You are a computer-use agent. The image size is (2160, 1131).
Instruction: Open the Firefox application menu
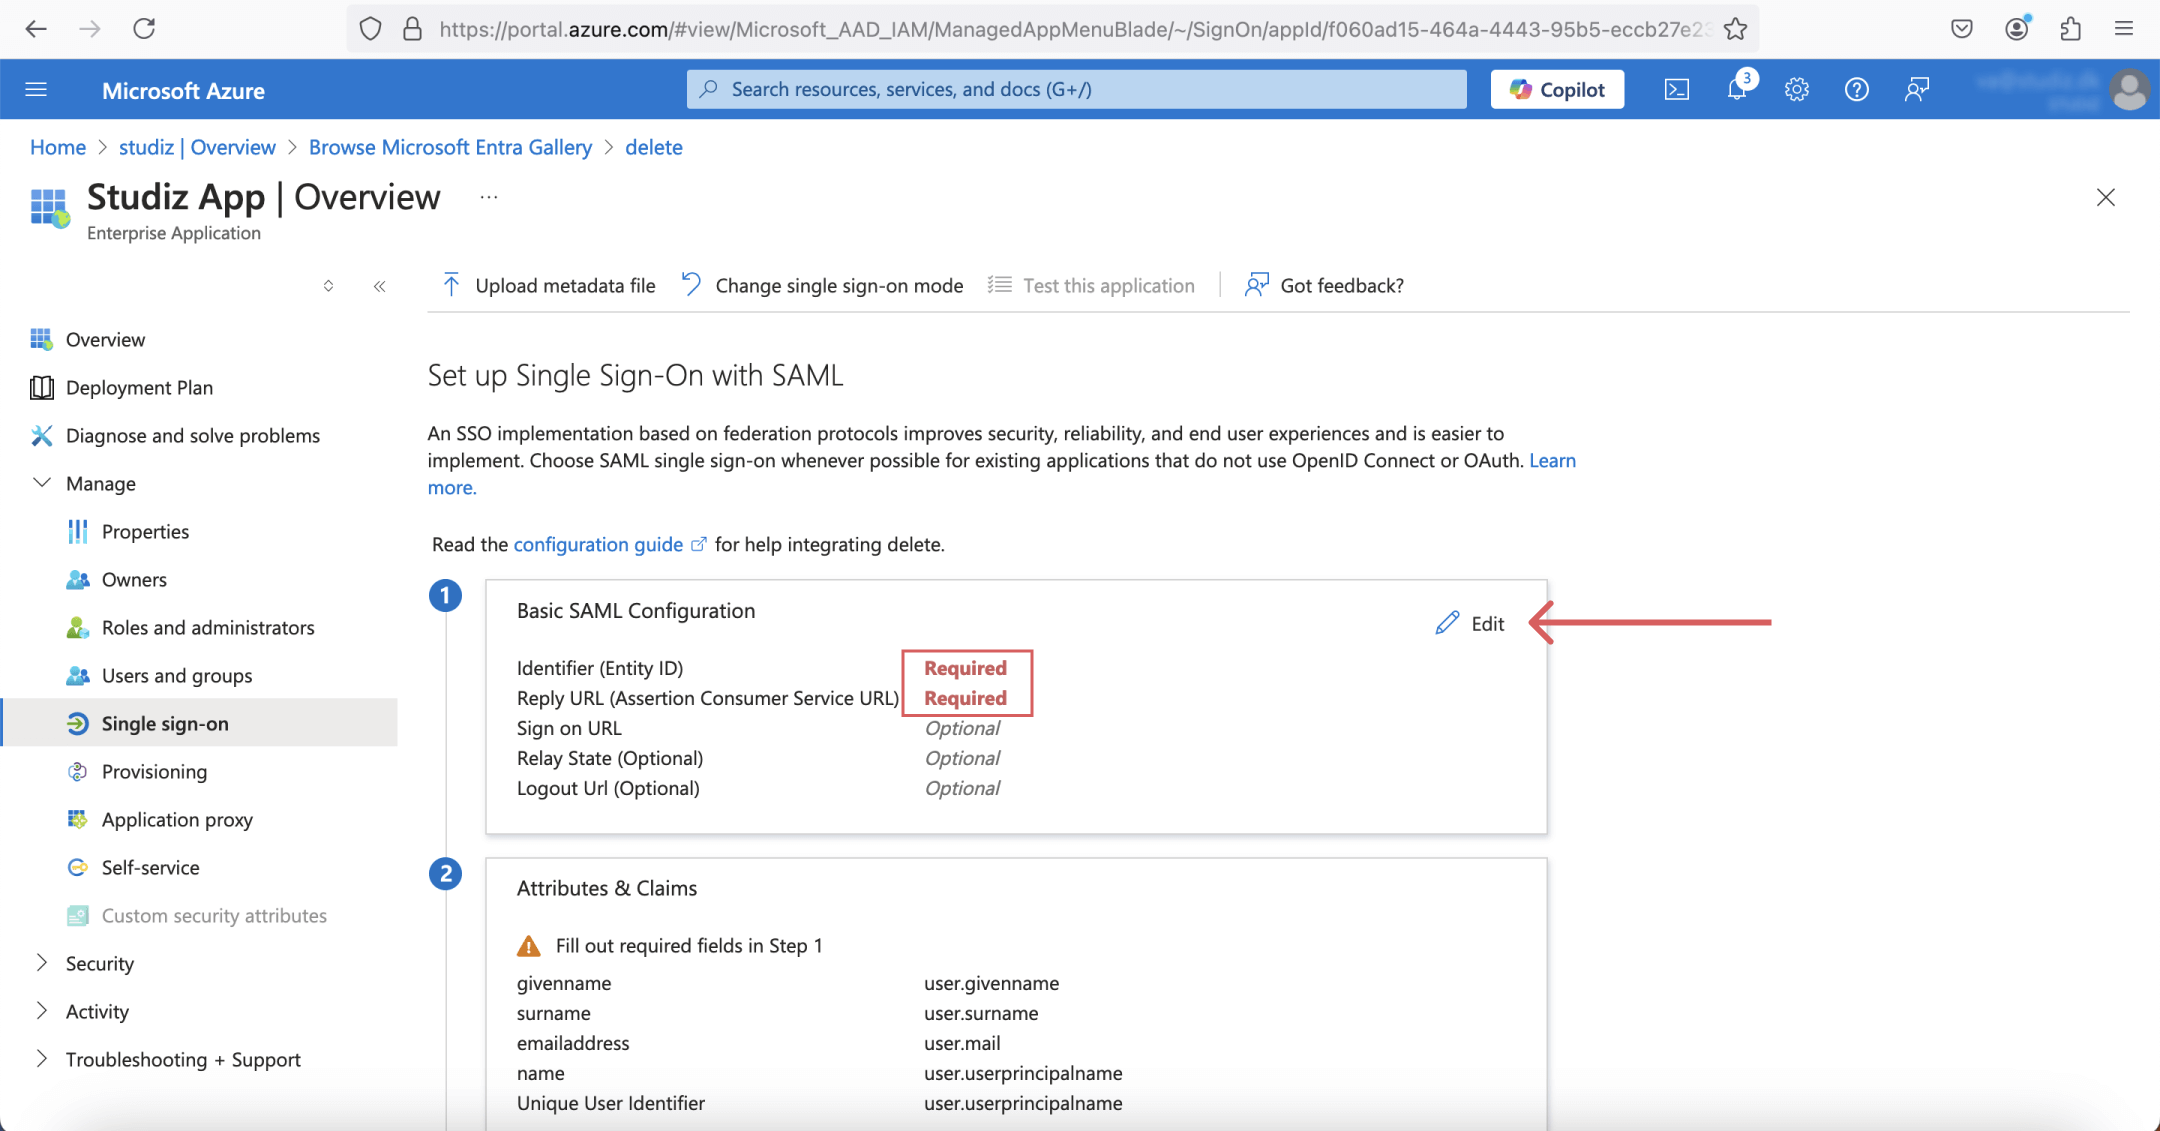click(2124, 29)
